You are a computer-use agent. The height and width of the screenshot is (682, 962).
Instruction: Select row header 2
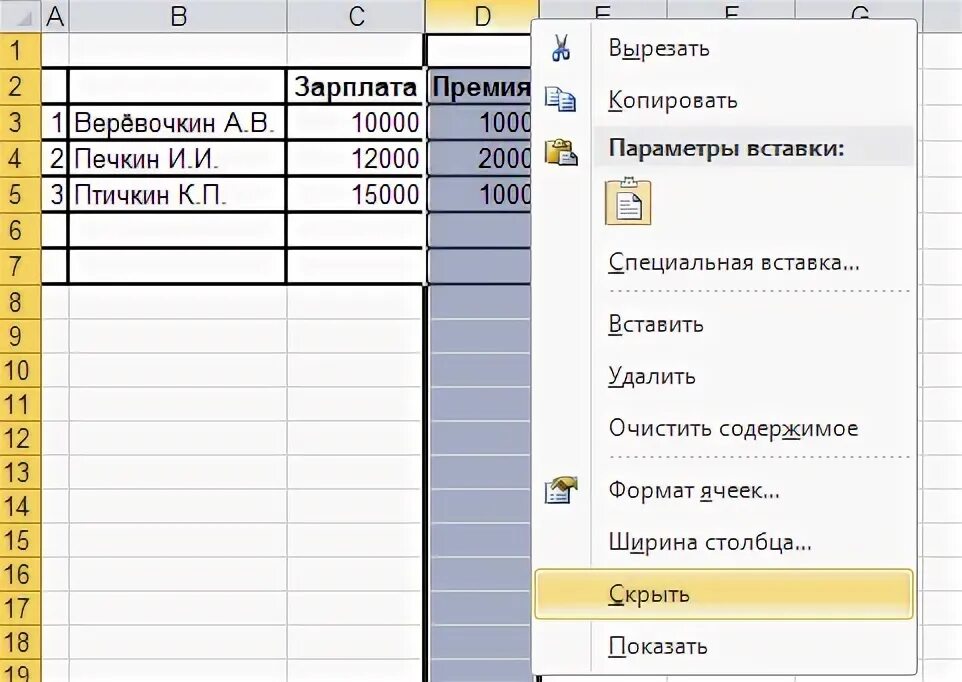[x=20, y=86]
